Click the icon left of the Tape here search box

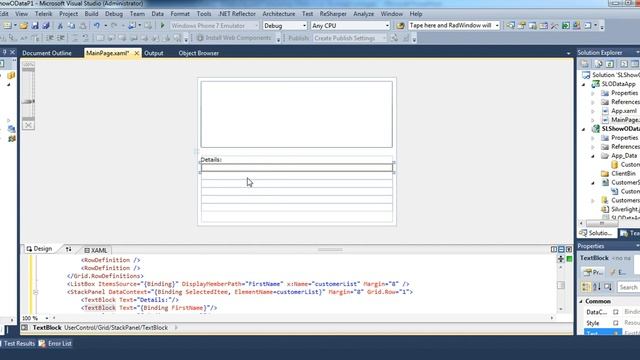(400, 25)
